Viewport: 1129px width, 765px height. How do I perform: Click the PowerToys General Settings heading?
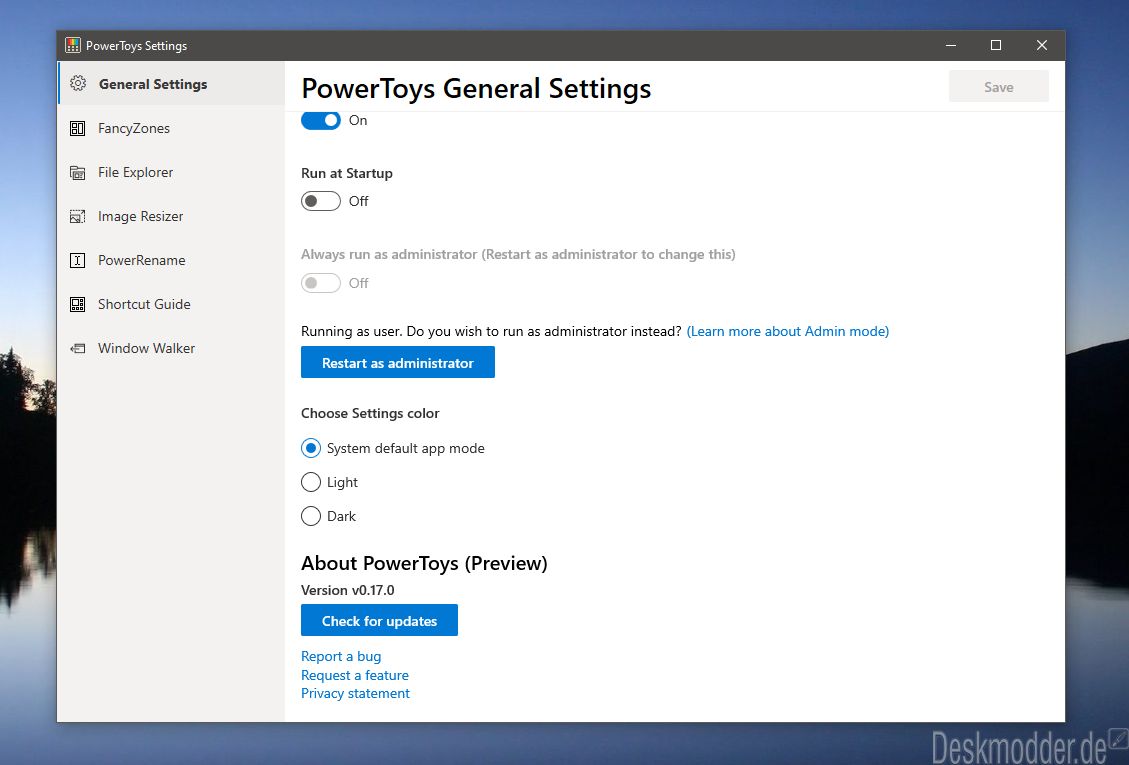point(476,89)
